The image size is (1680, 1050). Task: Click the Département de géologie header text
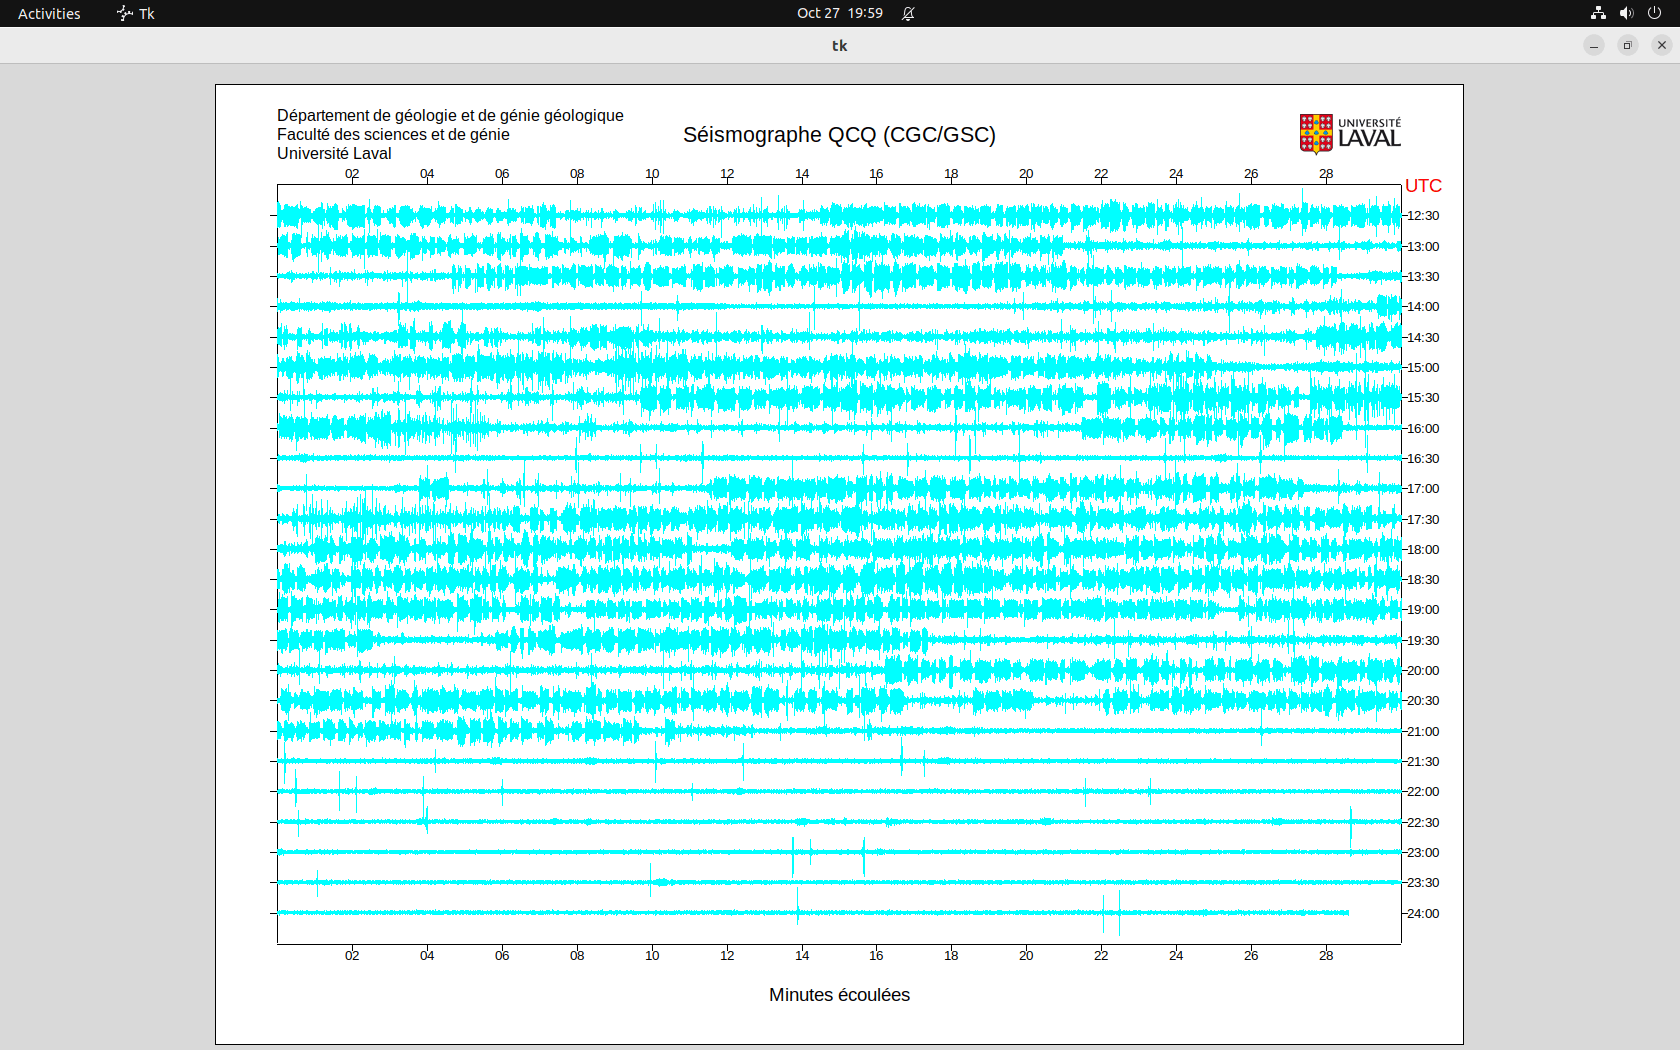[450, 116]
